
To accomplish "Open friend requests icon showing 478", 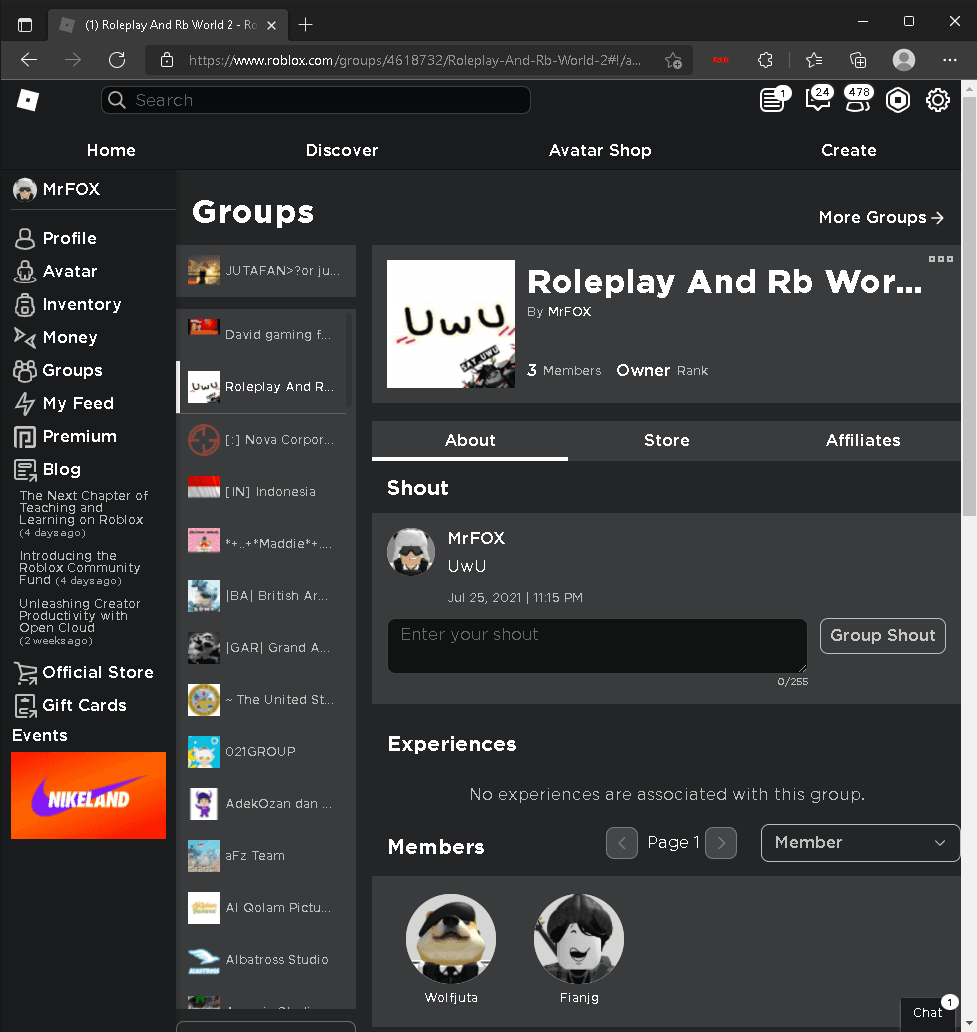I will coord(858,100).
